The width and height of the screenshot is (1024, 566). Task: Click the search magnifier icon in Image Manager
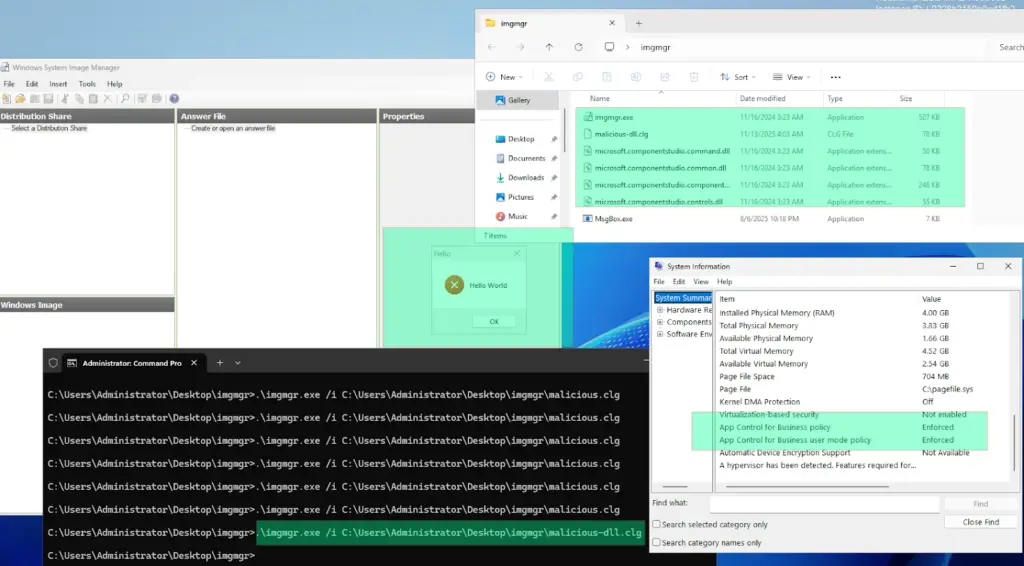pyautogui.click(x=125, y=99)
